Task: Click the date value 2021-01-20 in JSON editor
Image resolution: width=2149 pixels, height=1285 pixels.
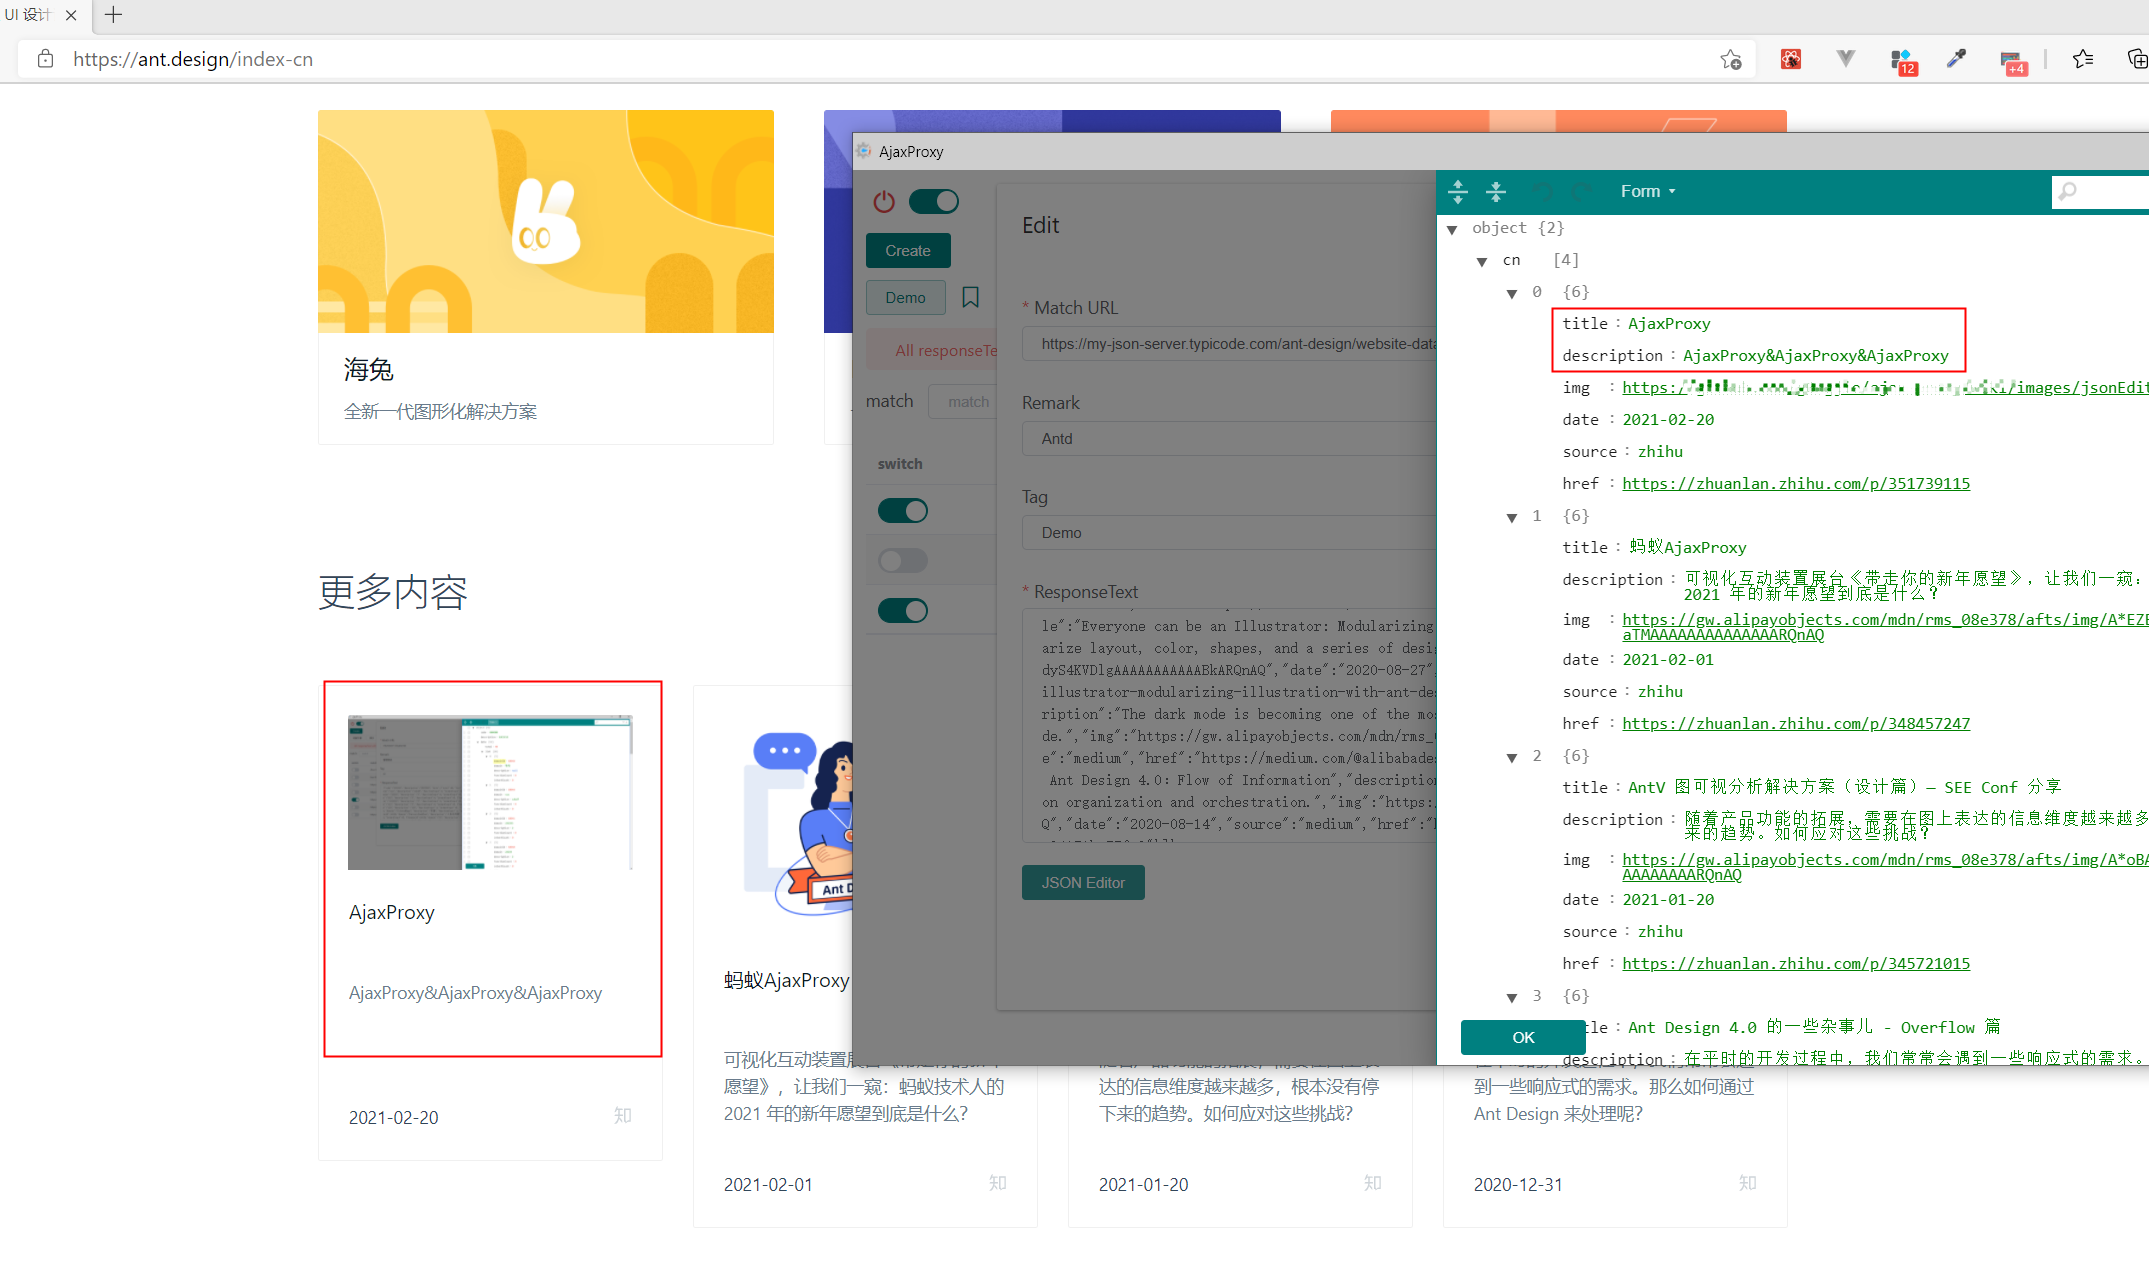Action: [x=1668, y=899]
